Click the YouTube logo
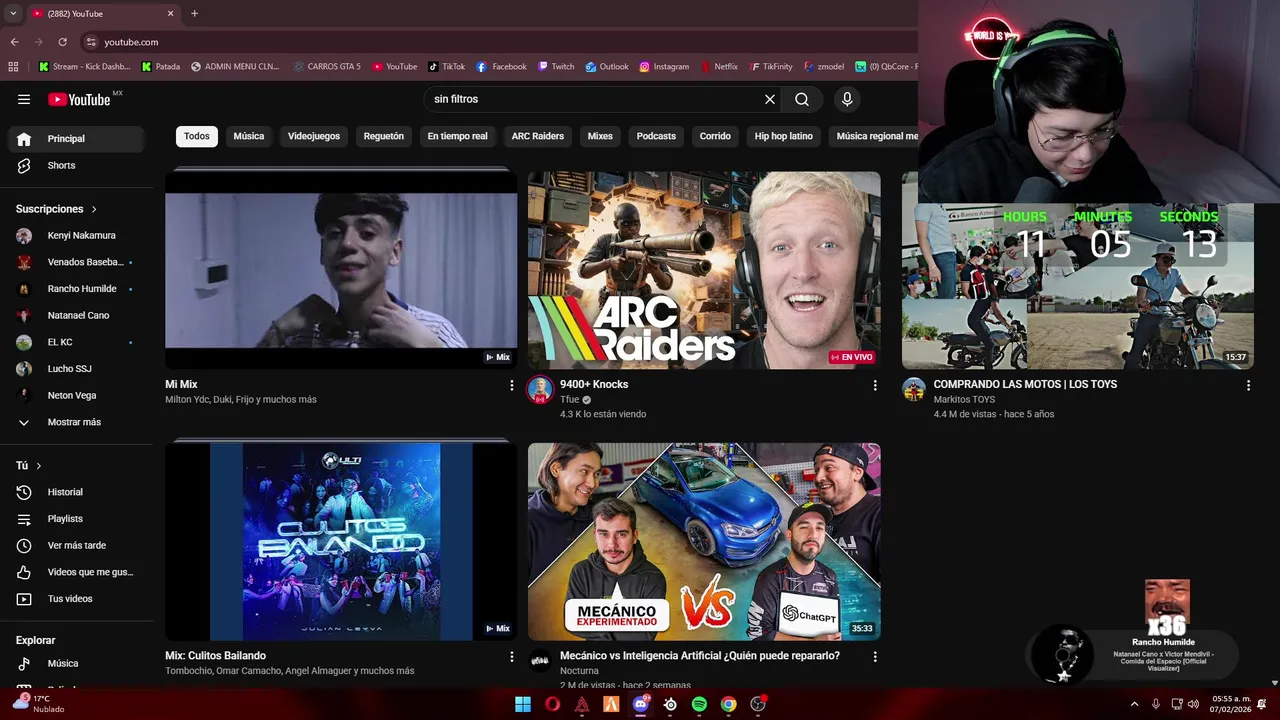The image size is (1280, 720). 79,99
